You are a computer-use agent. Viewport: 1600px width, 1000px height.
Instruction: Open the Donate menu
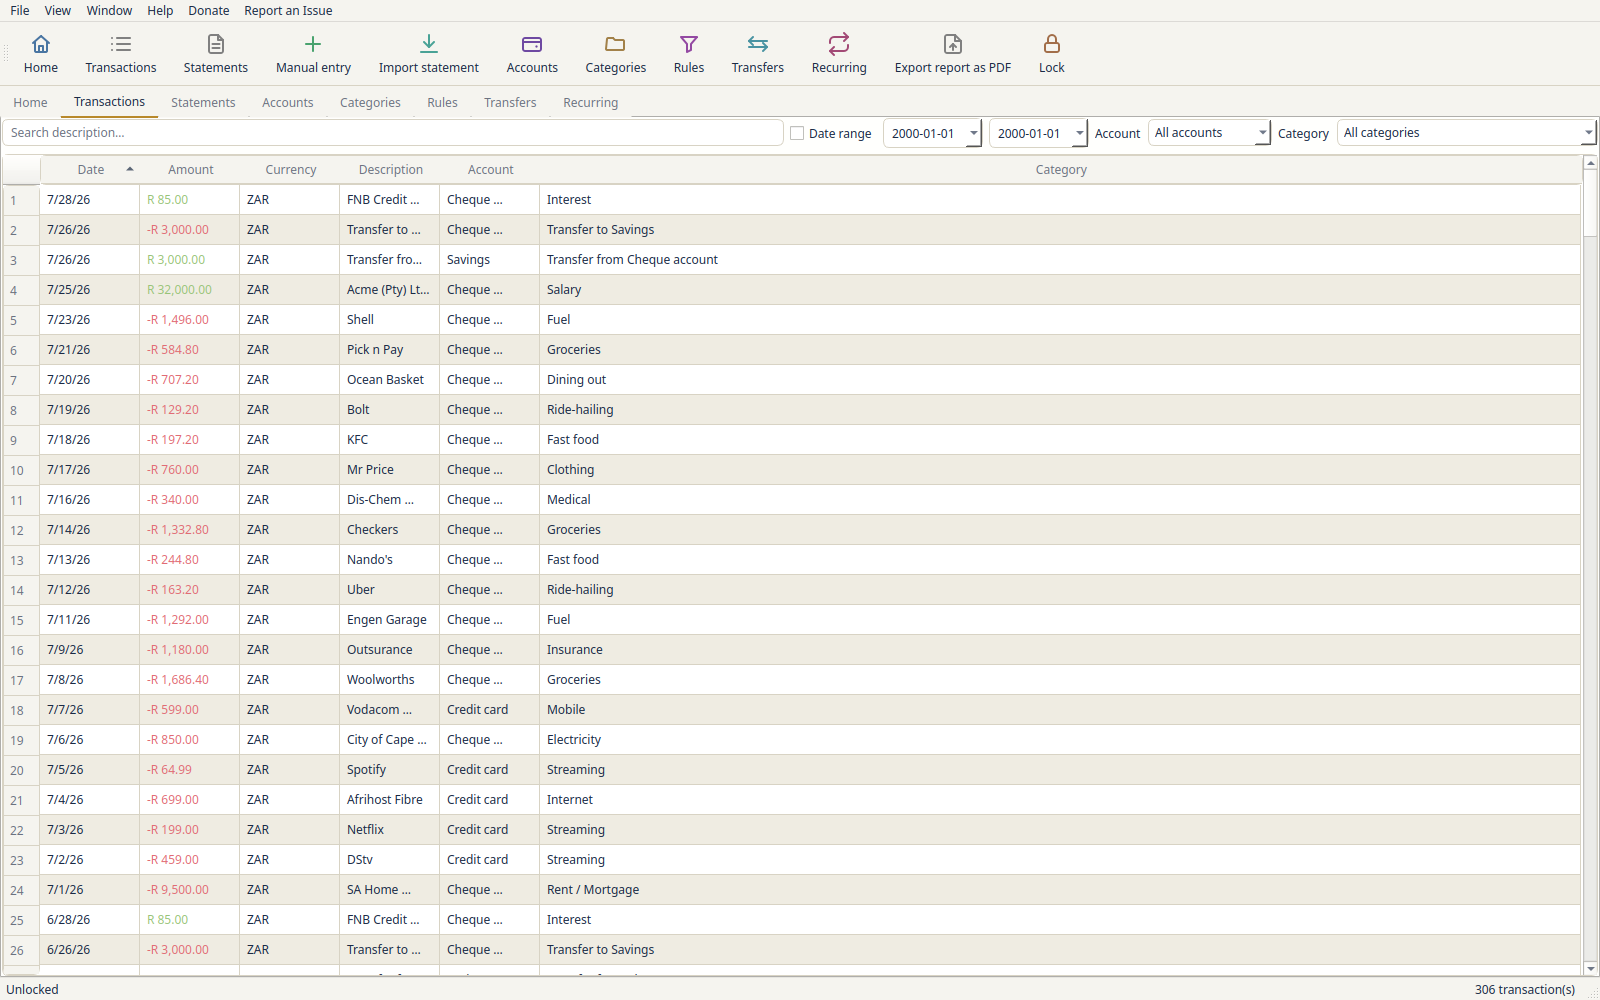[209, 11]
